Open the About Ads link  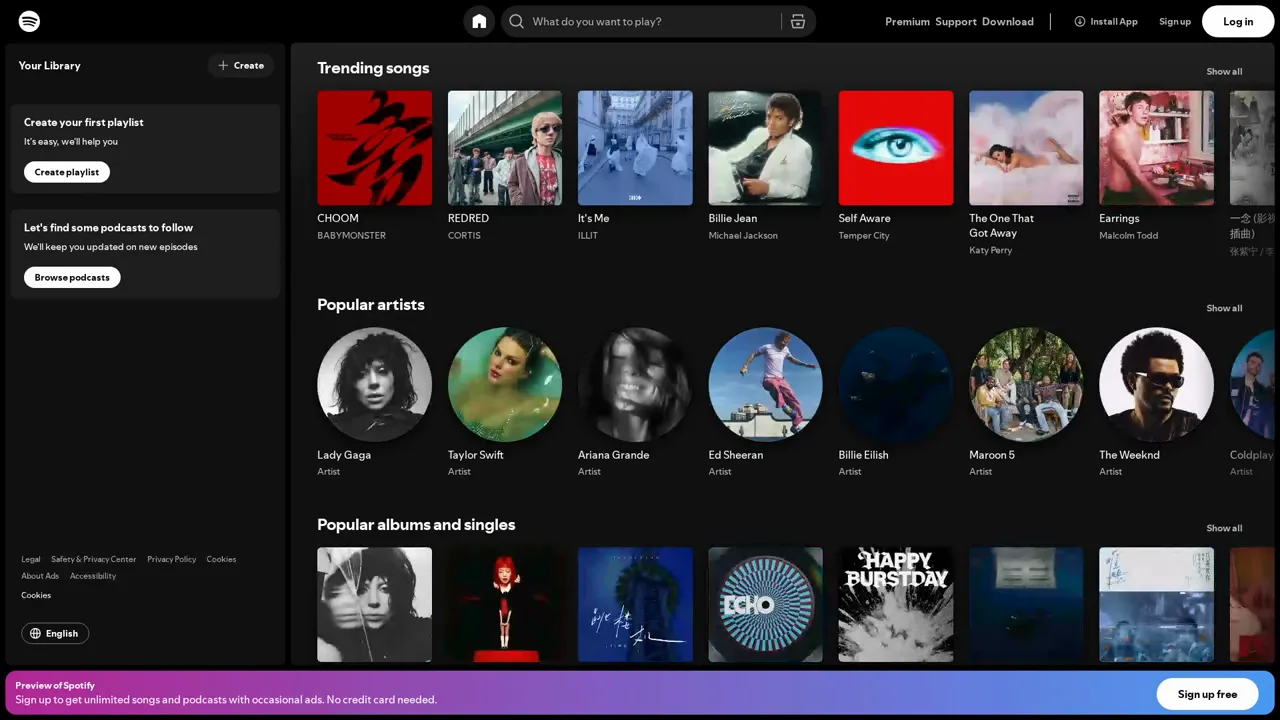[x=40, y=576]
